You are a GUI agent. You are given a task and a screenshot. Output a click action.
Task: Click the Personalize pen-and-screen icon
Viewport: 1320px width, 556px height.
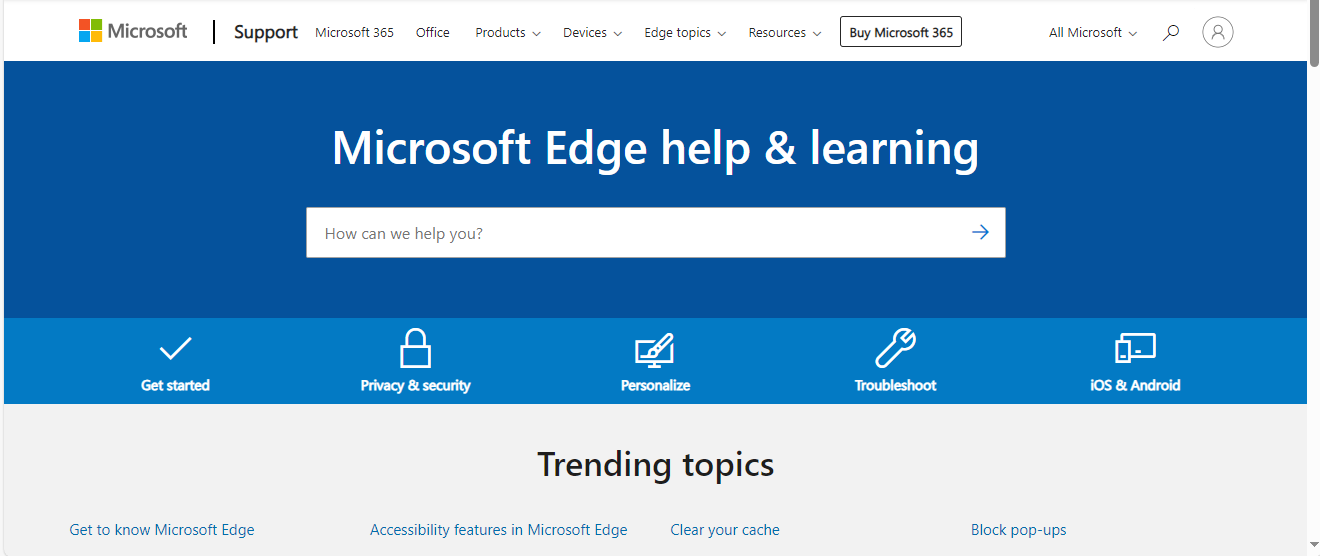(x=655, y=349)
